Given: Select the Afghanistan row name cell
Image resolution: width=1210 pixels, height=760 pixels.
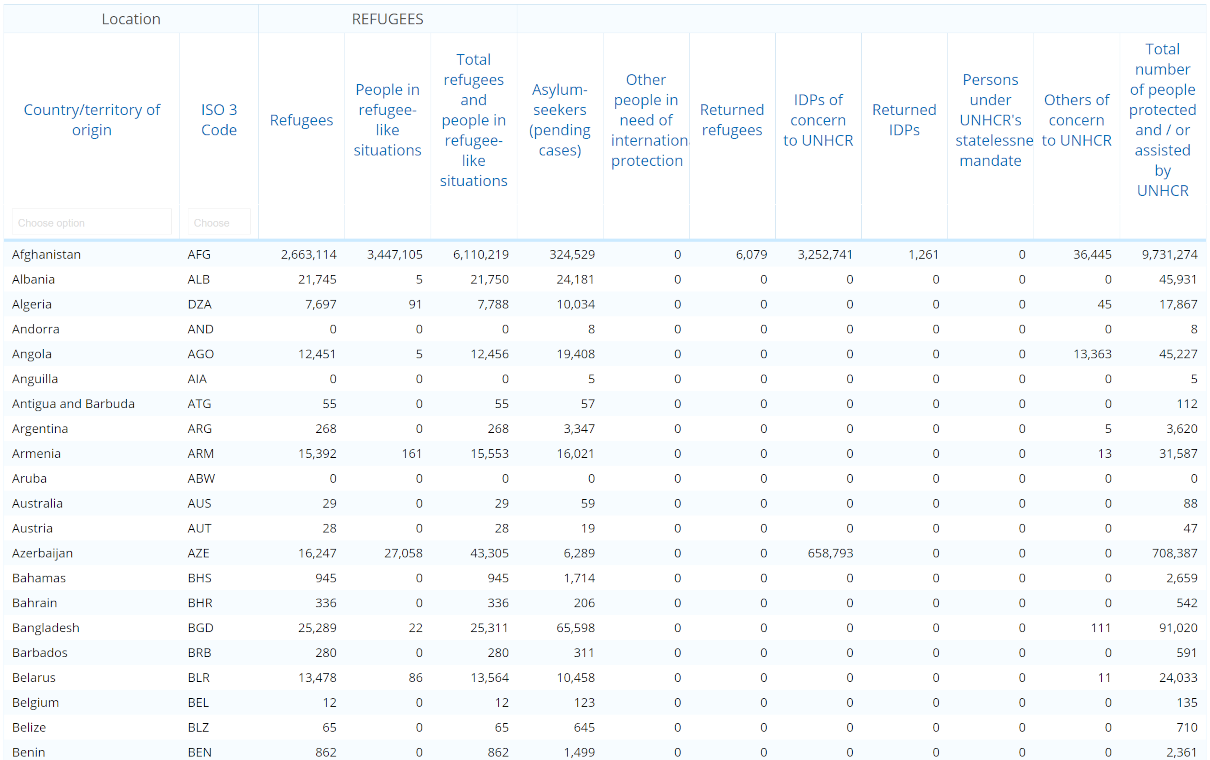Looking at the screenshot, I should click(47, 255).
